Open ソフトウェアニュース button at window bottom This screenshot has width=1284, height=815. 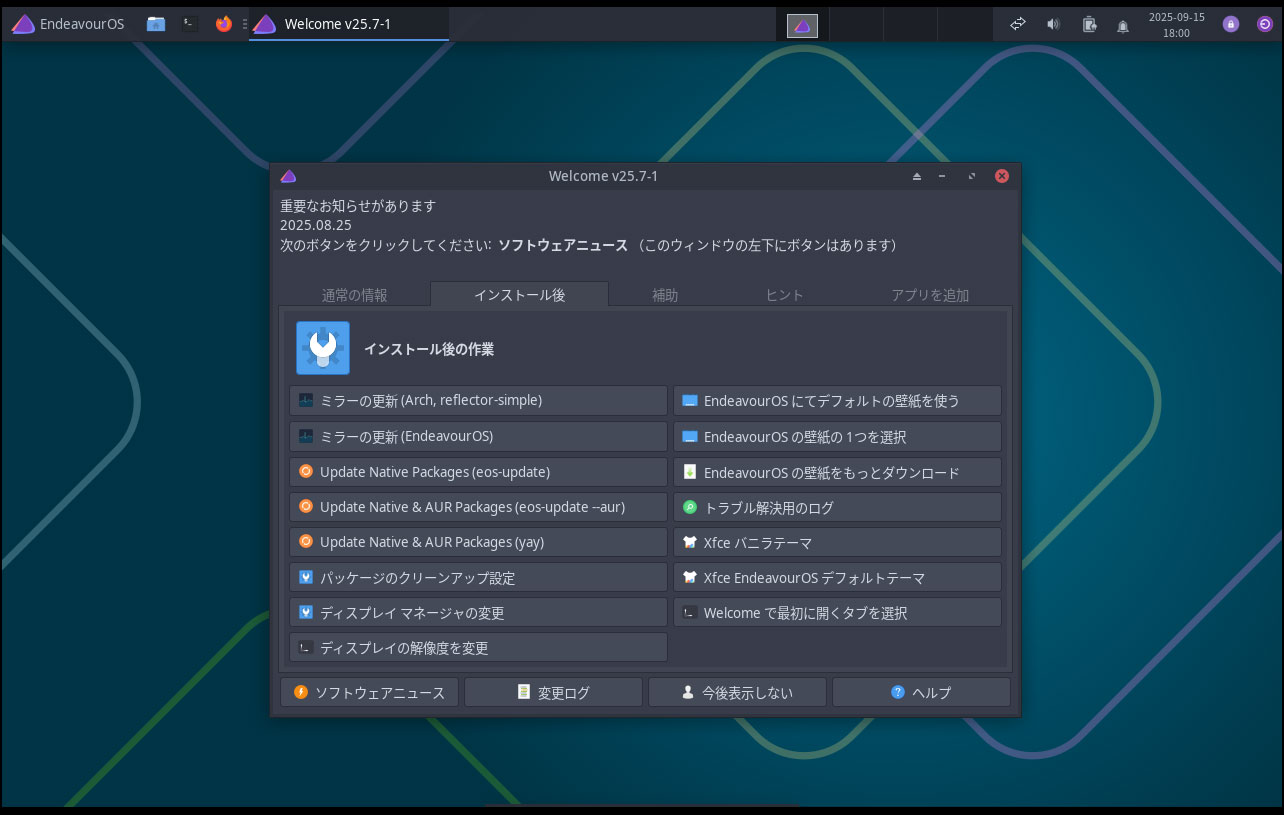coord(369,692)
